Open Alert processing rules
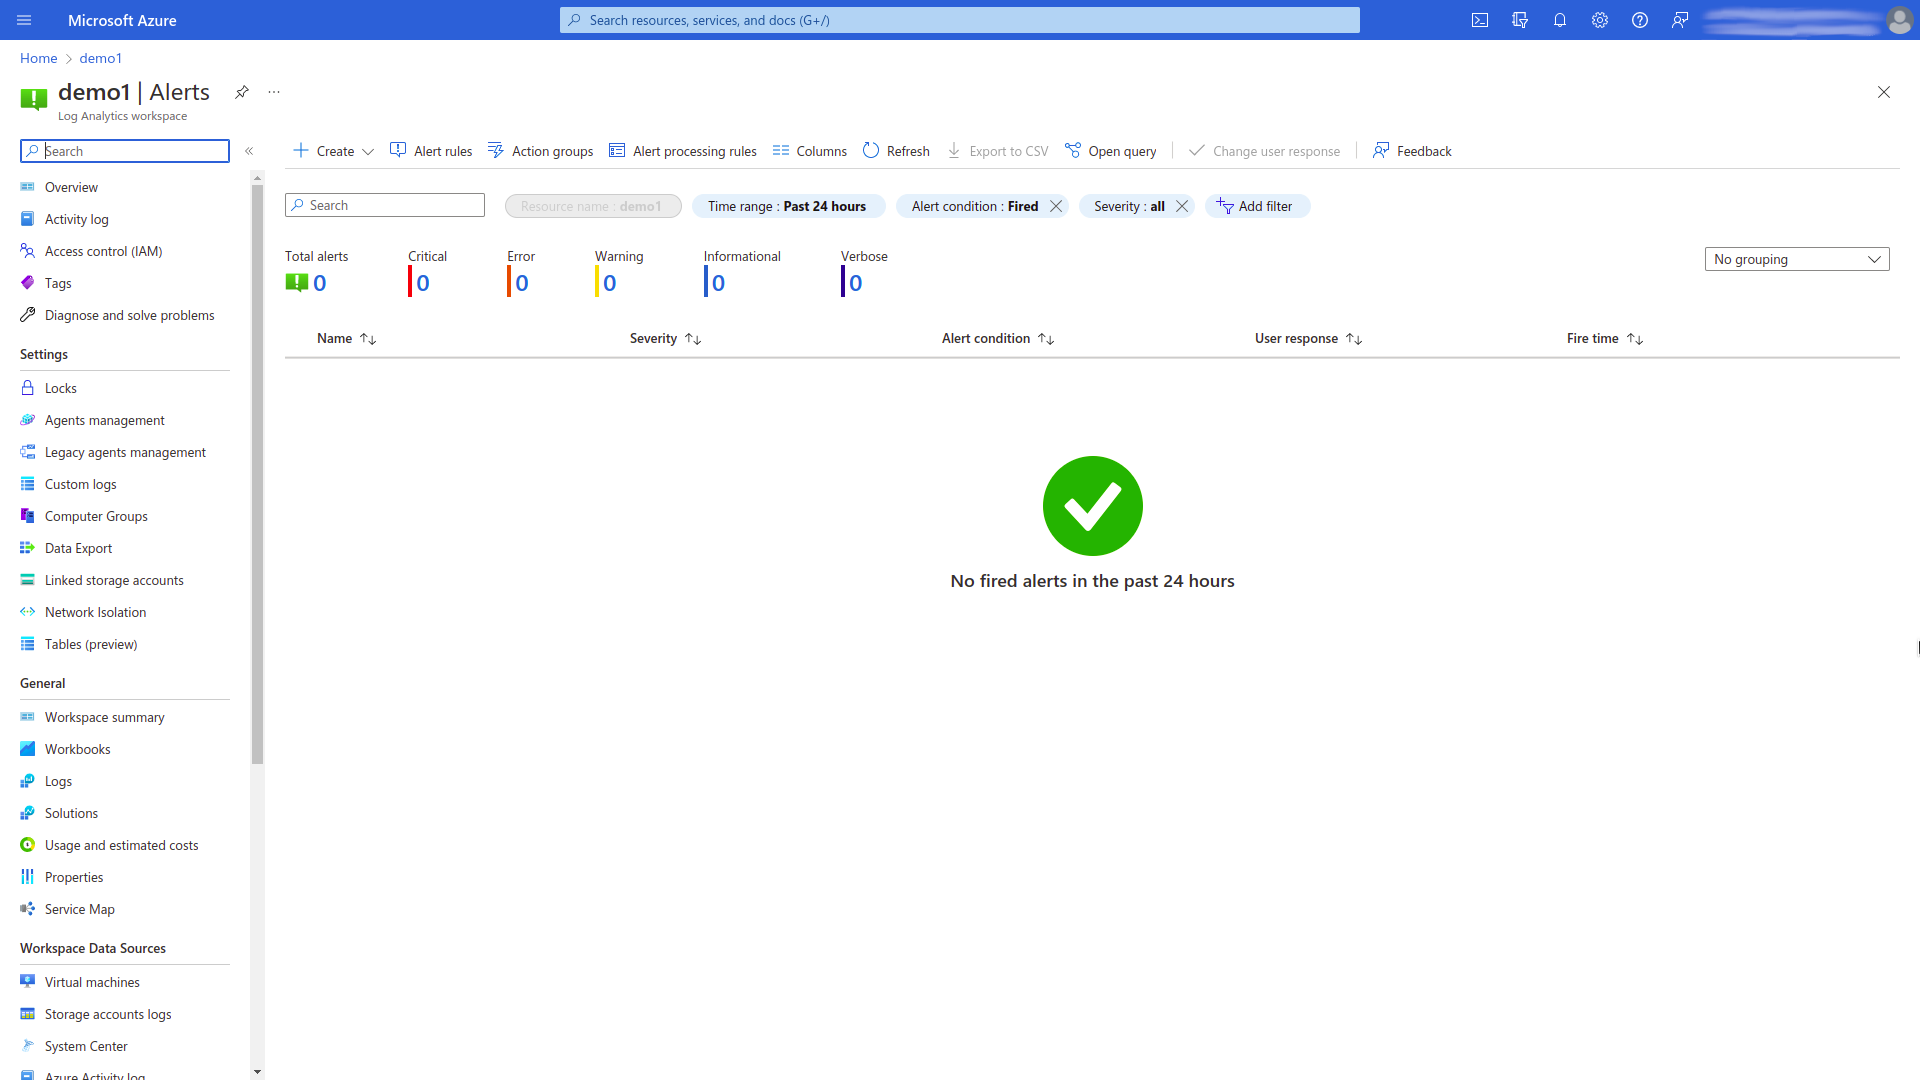Viewport: 1920px width, 1080px height. (683, 151)
